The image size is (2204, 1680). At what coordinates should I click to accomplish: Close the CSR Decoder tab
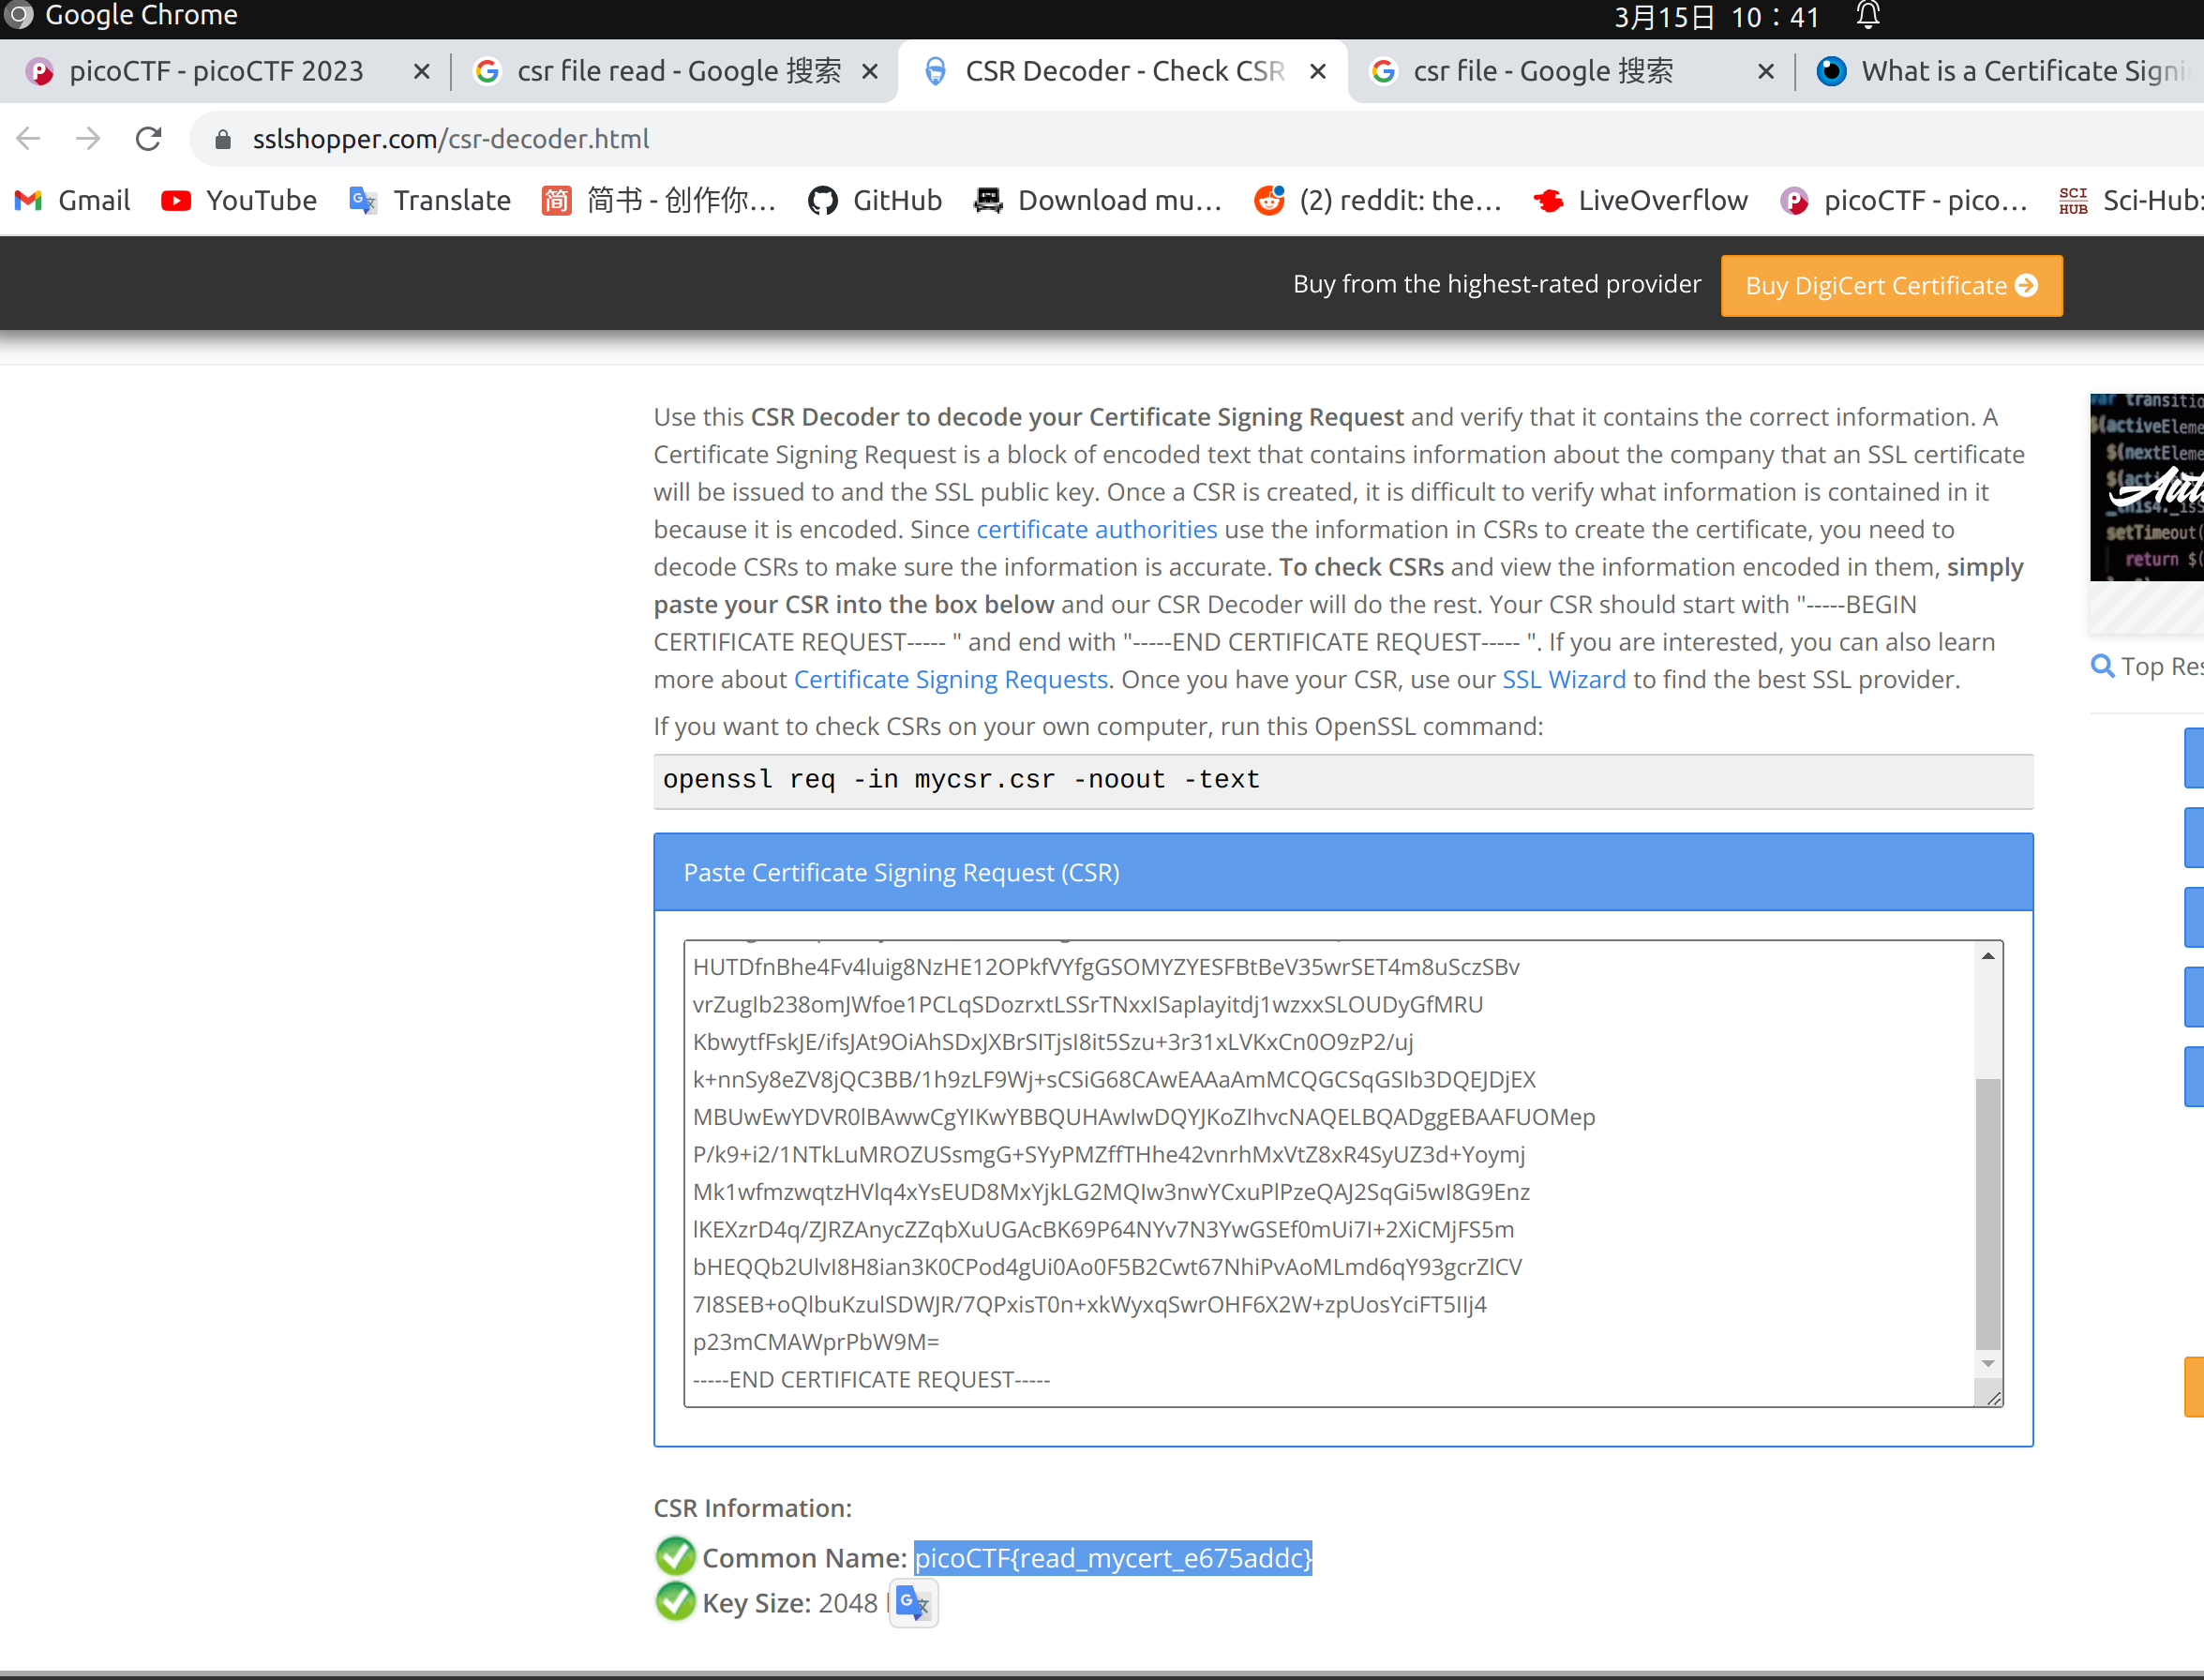tap(1318, 72)
